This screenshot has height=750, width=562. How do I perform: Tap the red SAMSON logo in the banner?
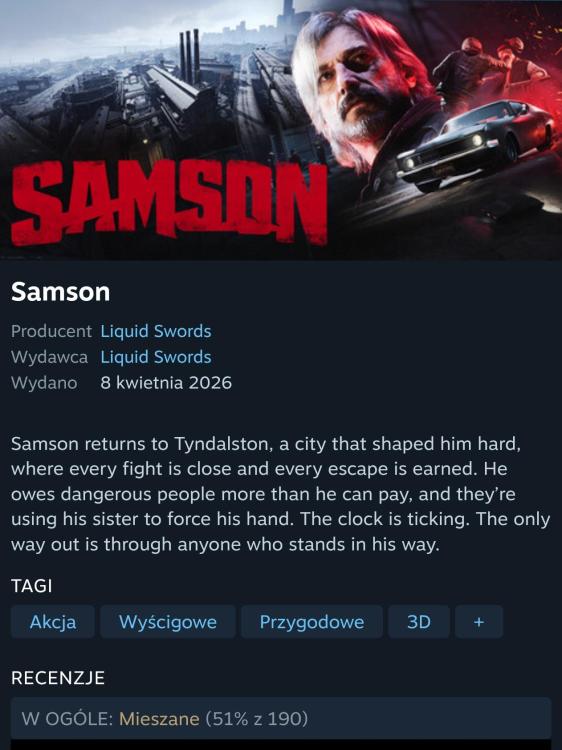(x=169, y=203)
